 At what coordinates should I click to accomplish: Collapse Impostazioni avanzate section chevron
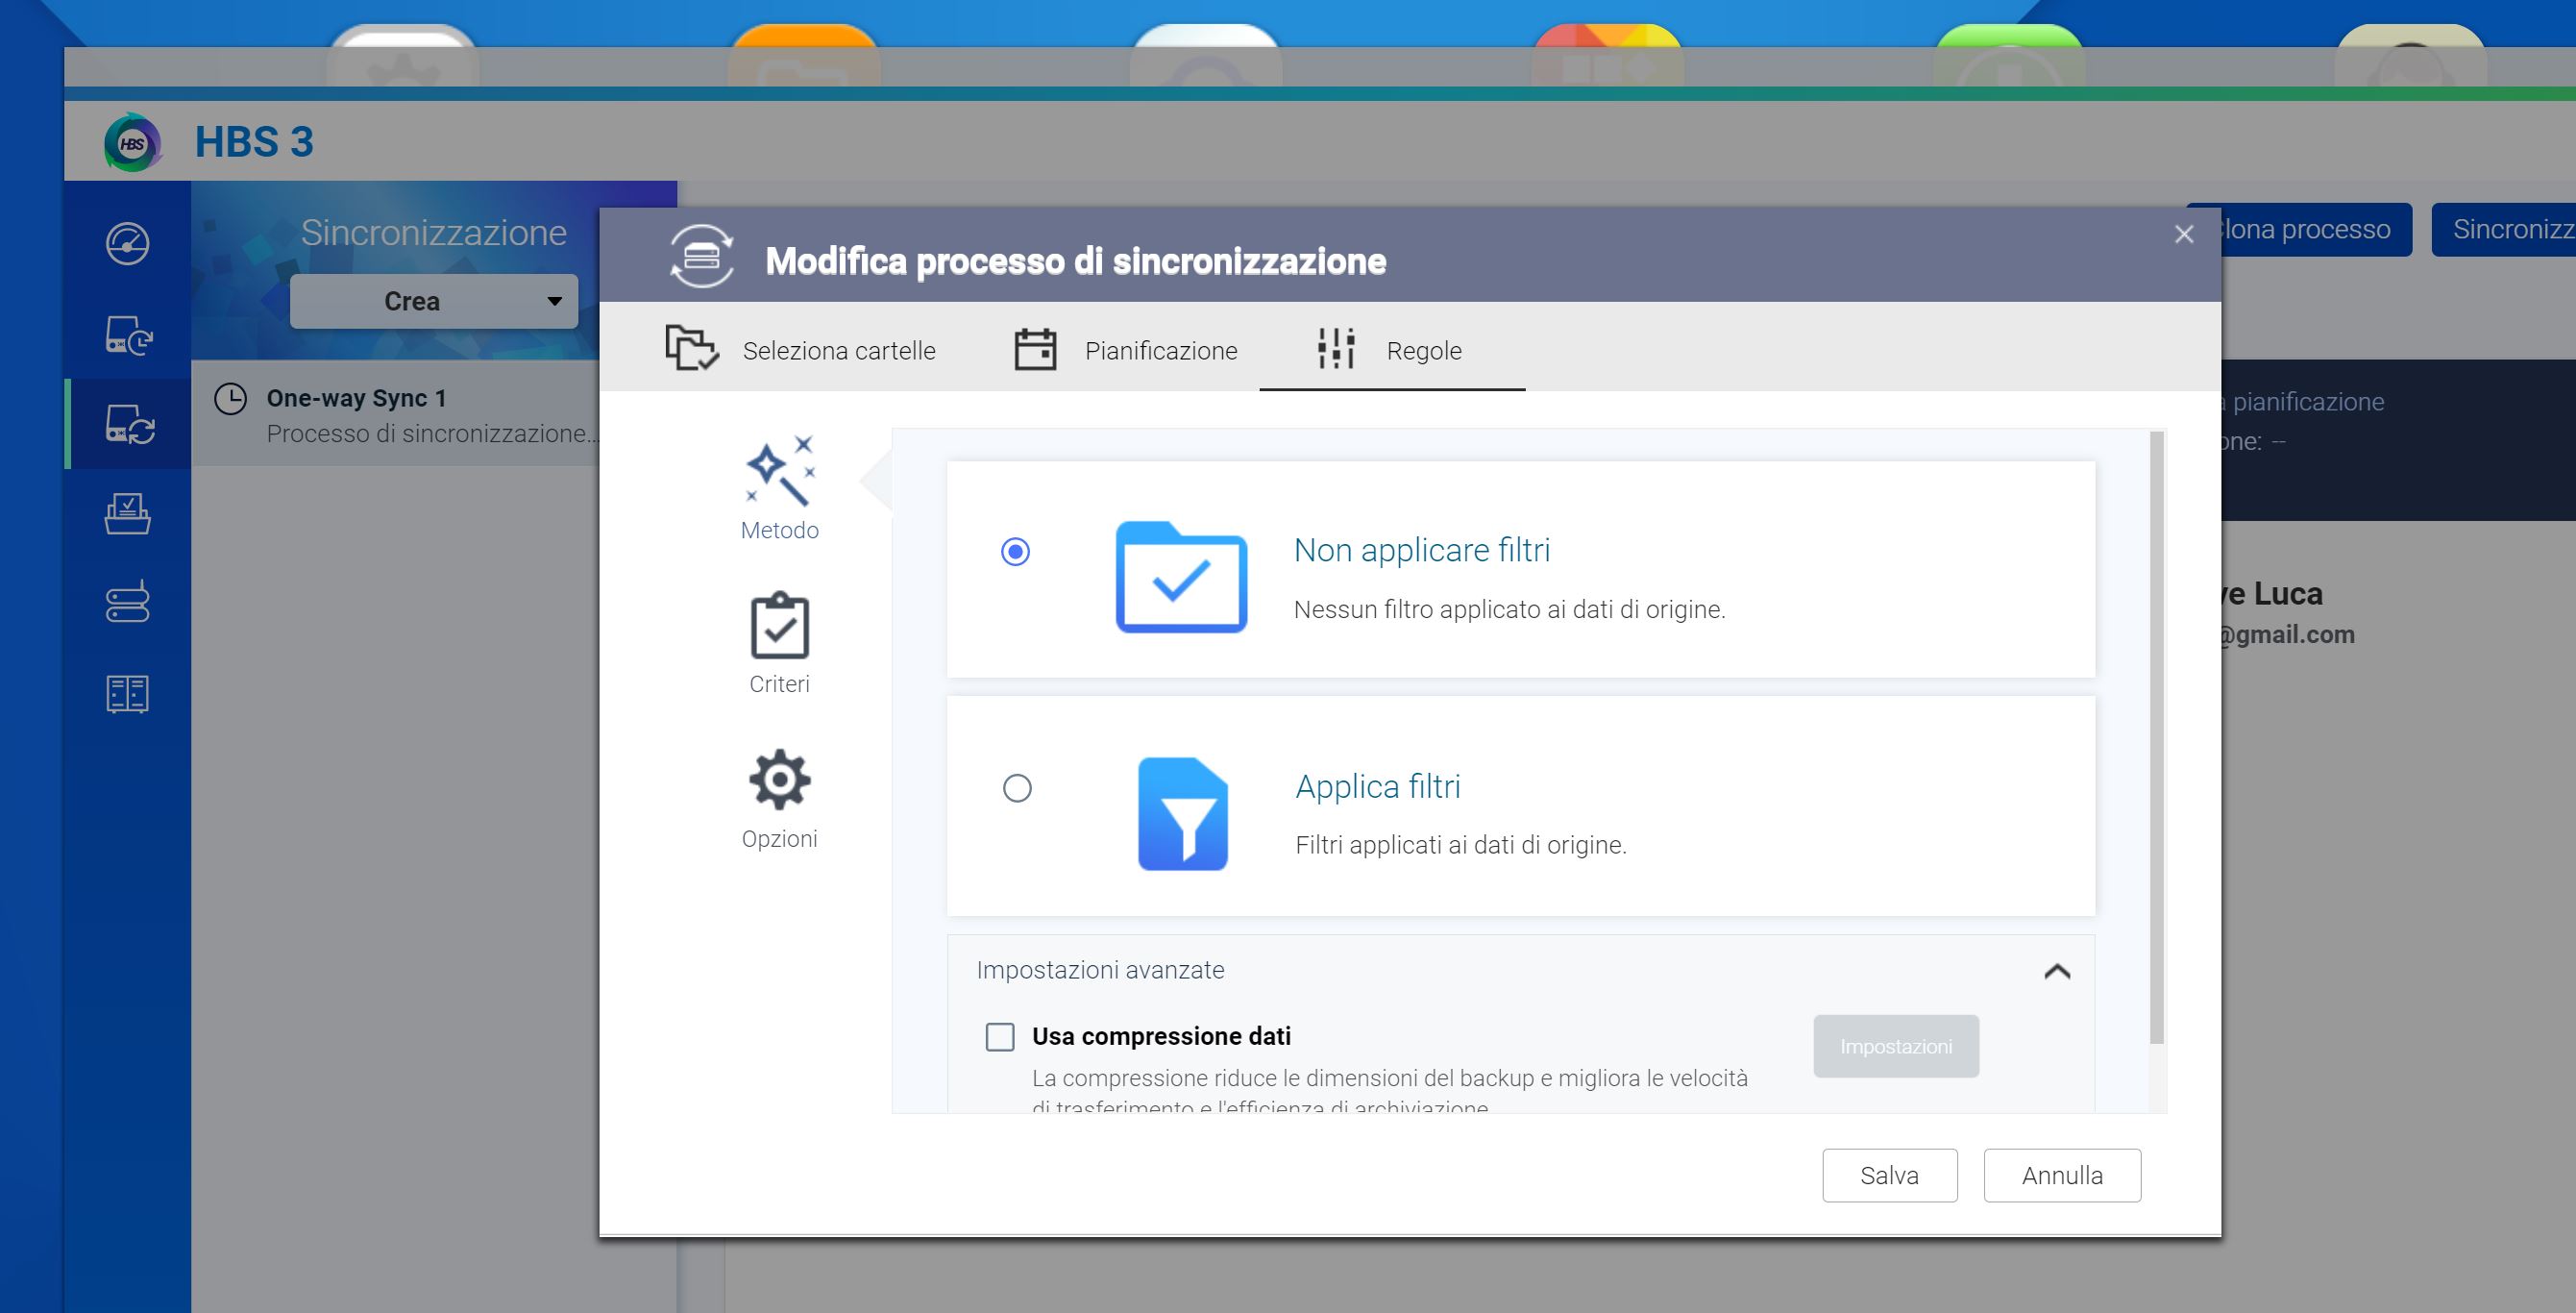click(2056, 971)
